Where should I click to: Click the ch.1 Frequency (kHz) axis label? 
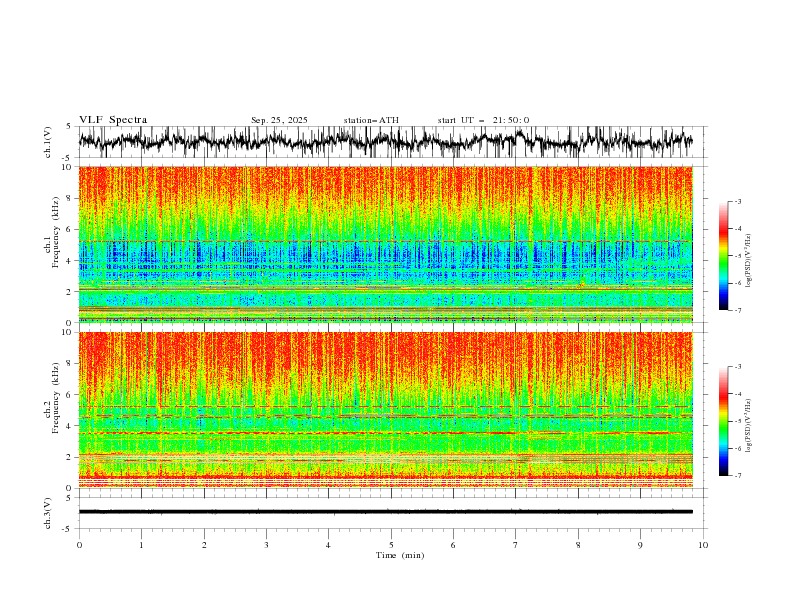[51, 230]
